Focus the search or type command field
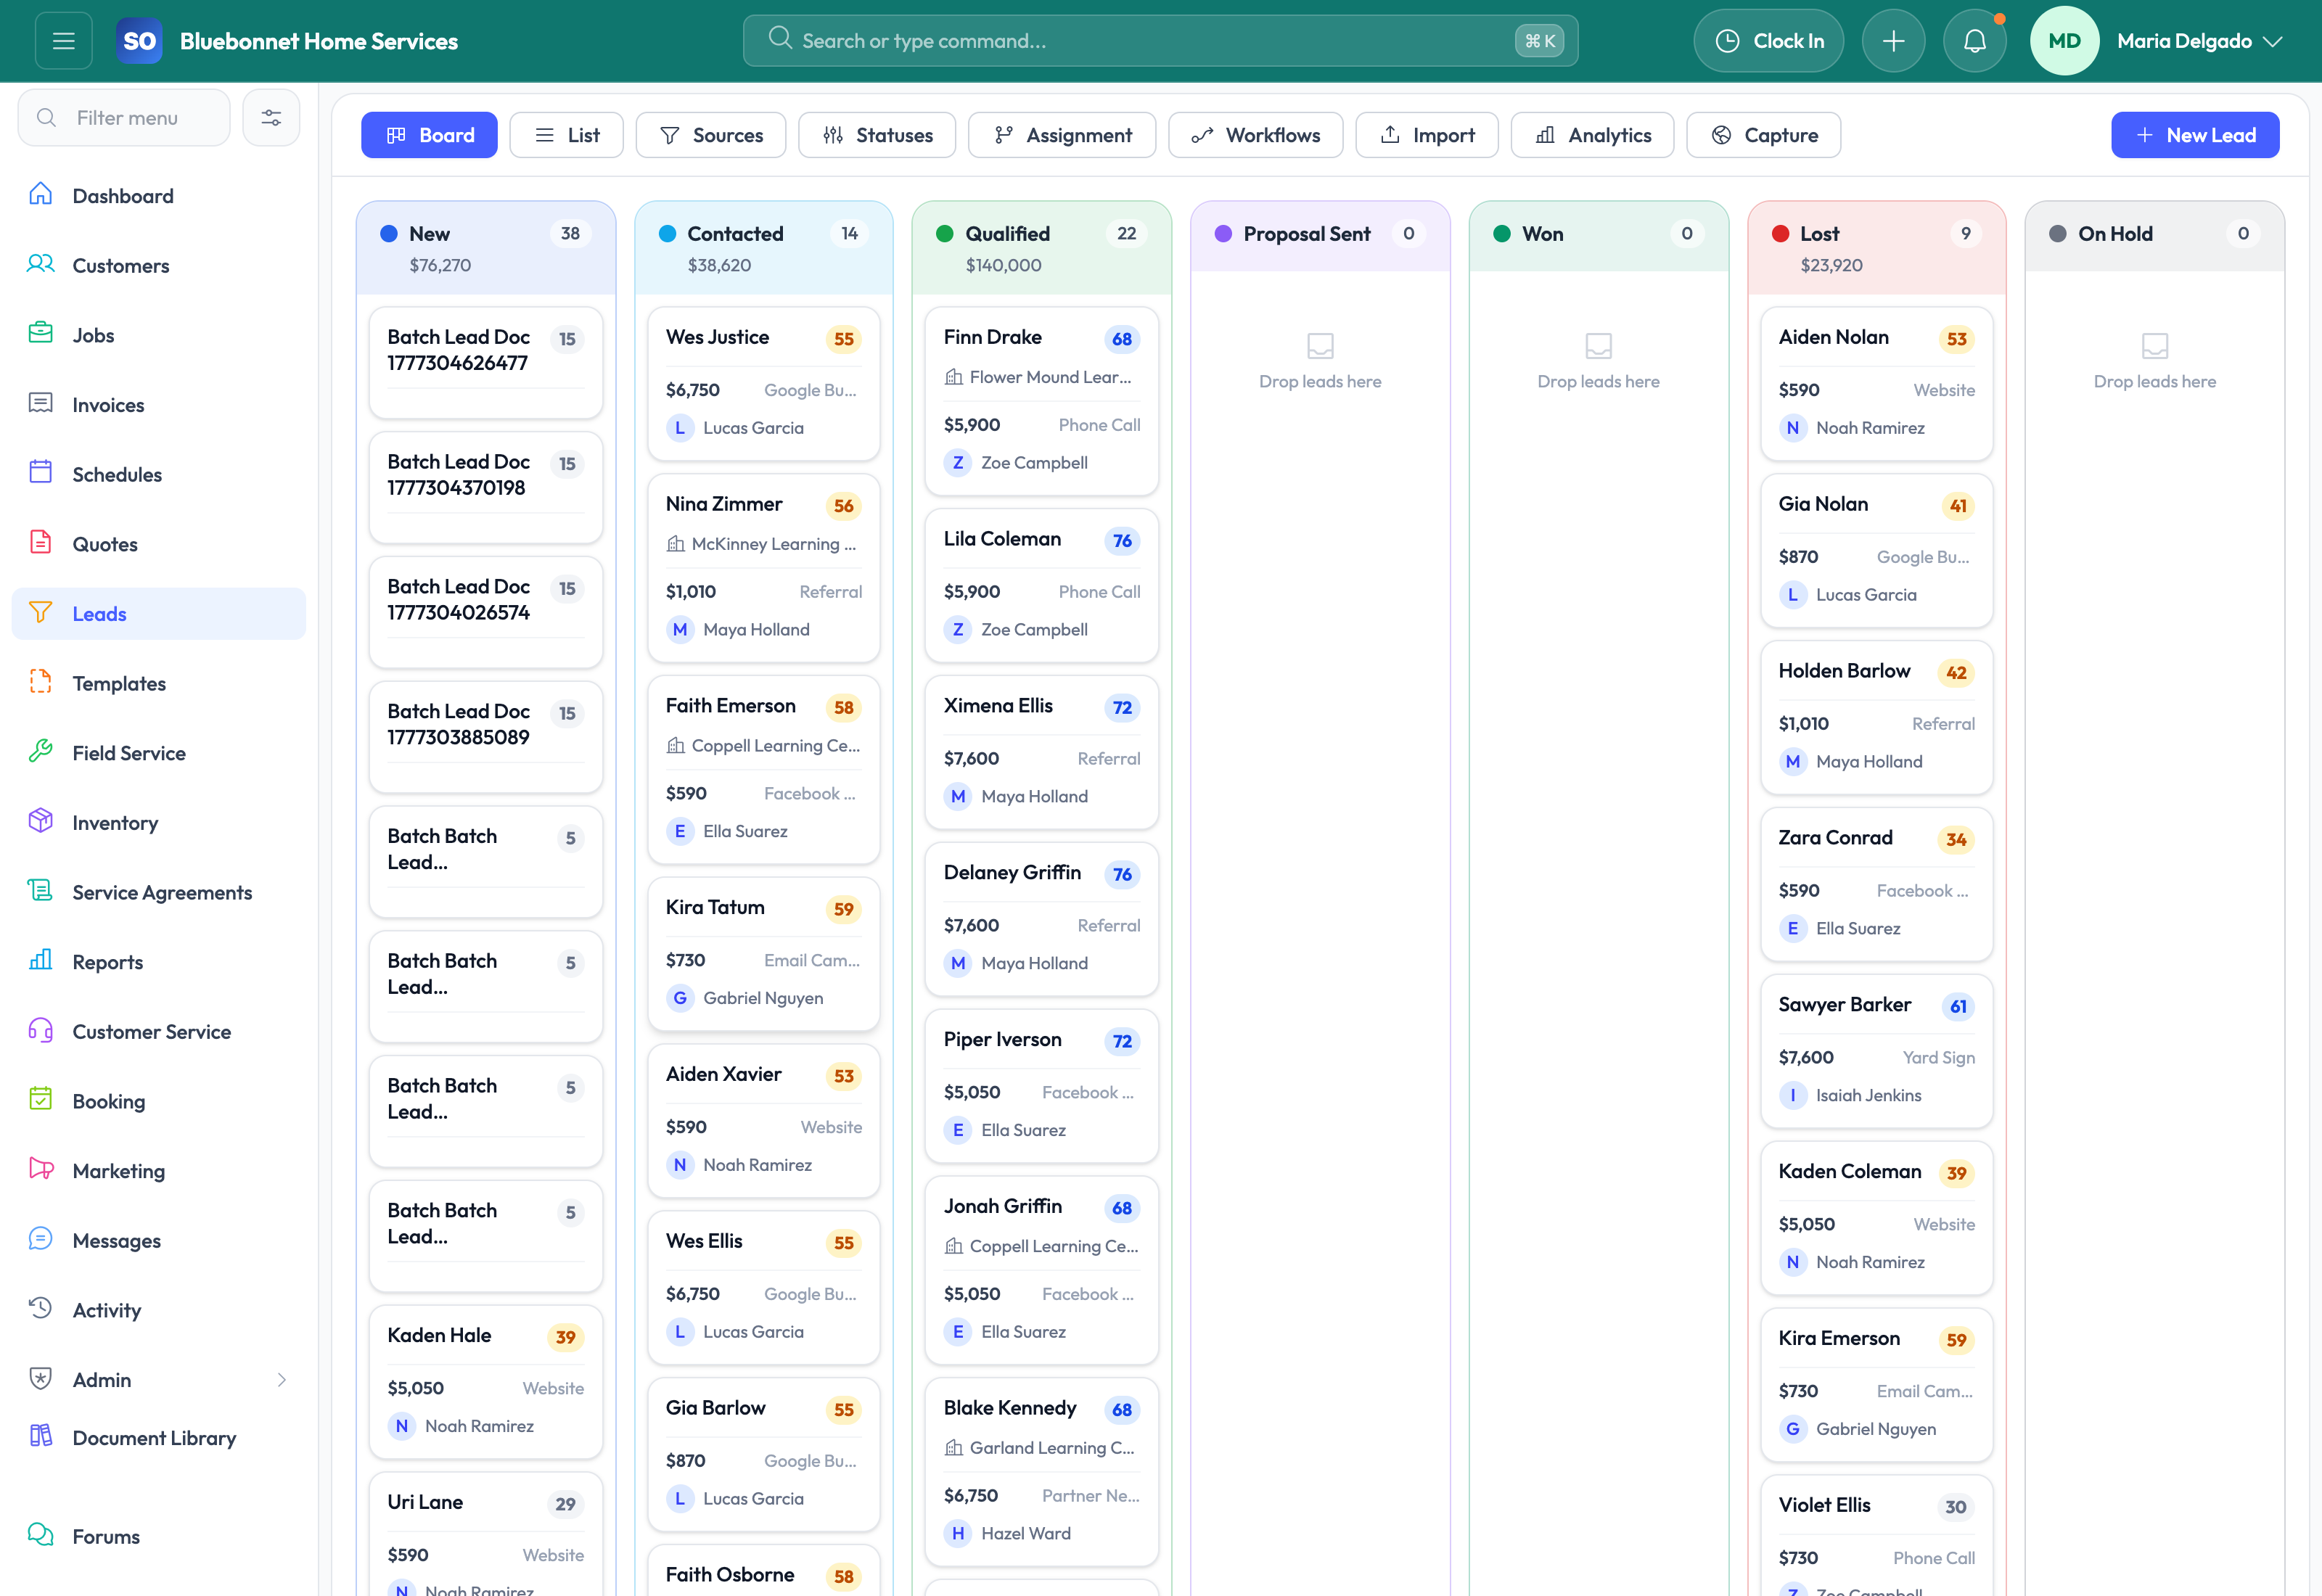Image resolution: width=2322 pixels, height=1596 pixels. 1160,41
